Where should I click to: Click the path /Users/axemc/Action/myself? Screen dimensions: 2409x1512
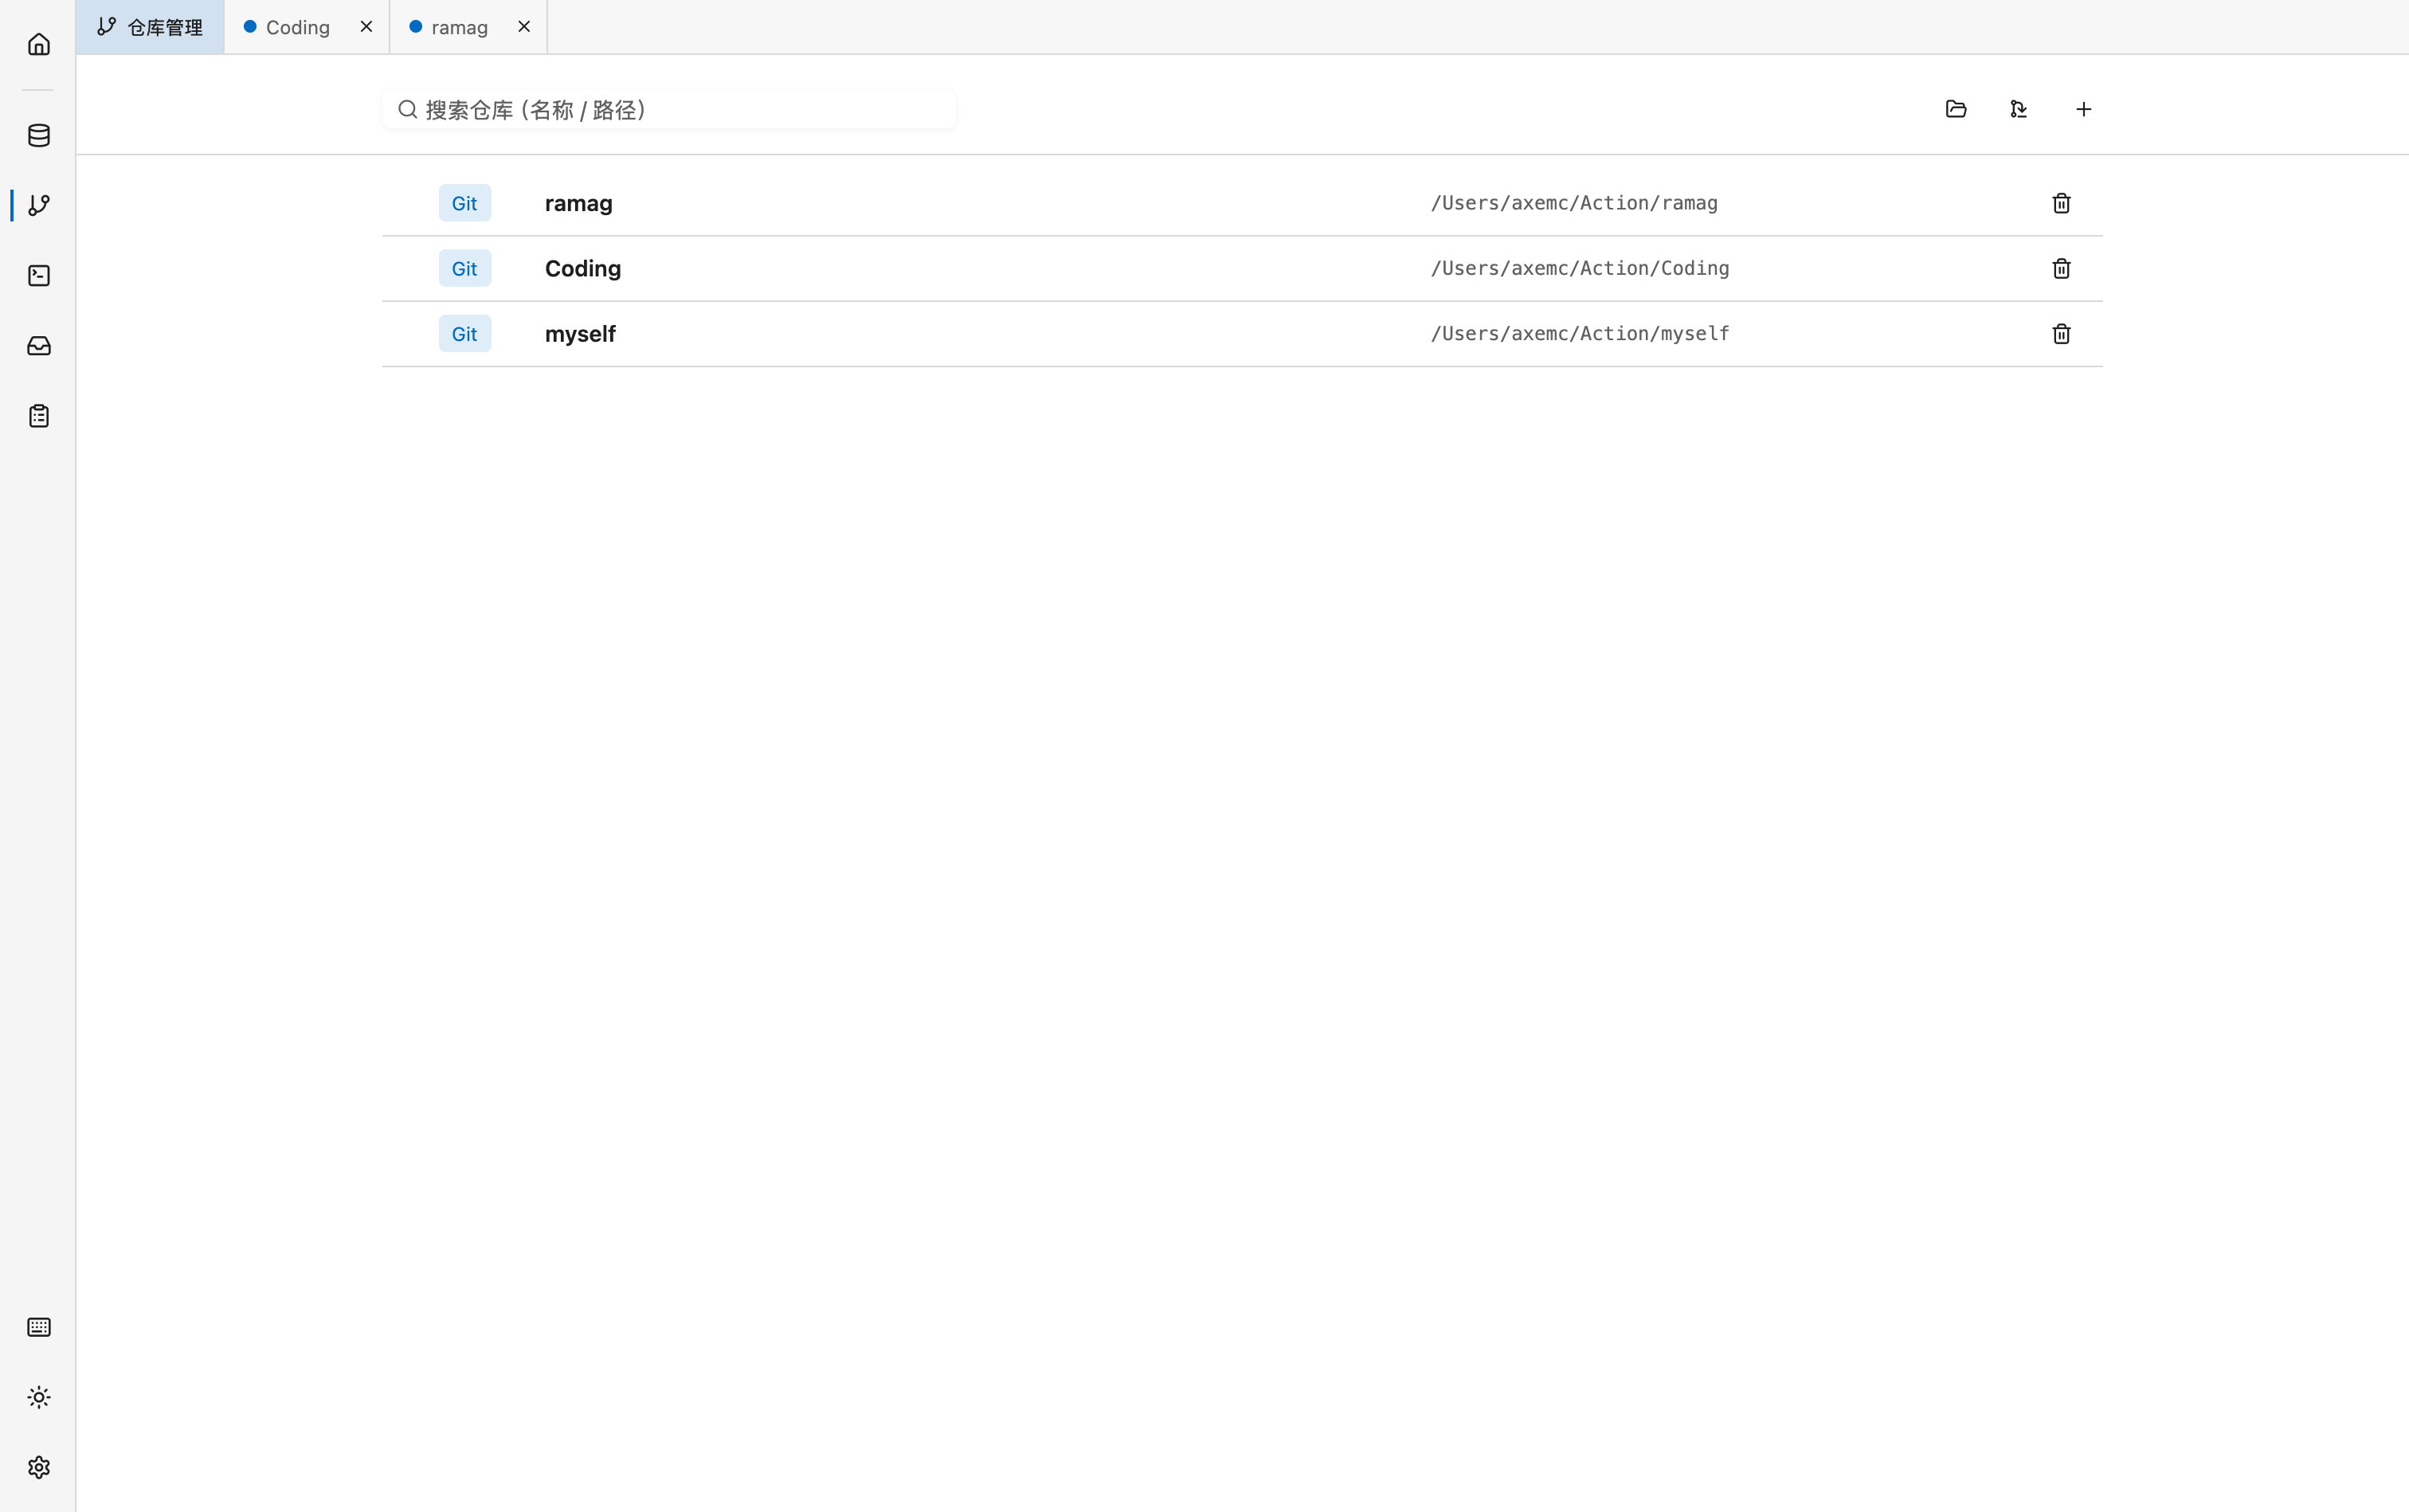(1580, 334)
